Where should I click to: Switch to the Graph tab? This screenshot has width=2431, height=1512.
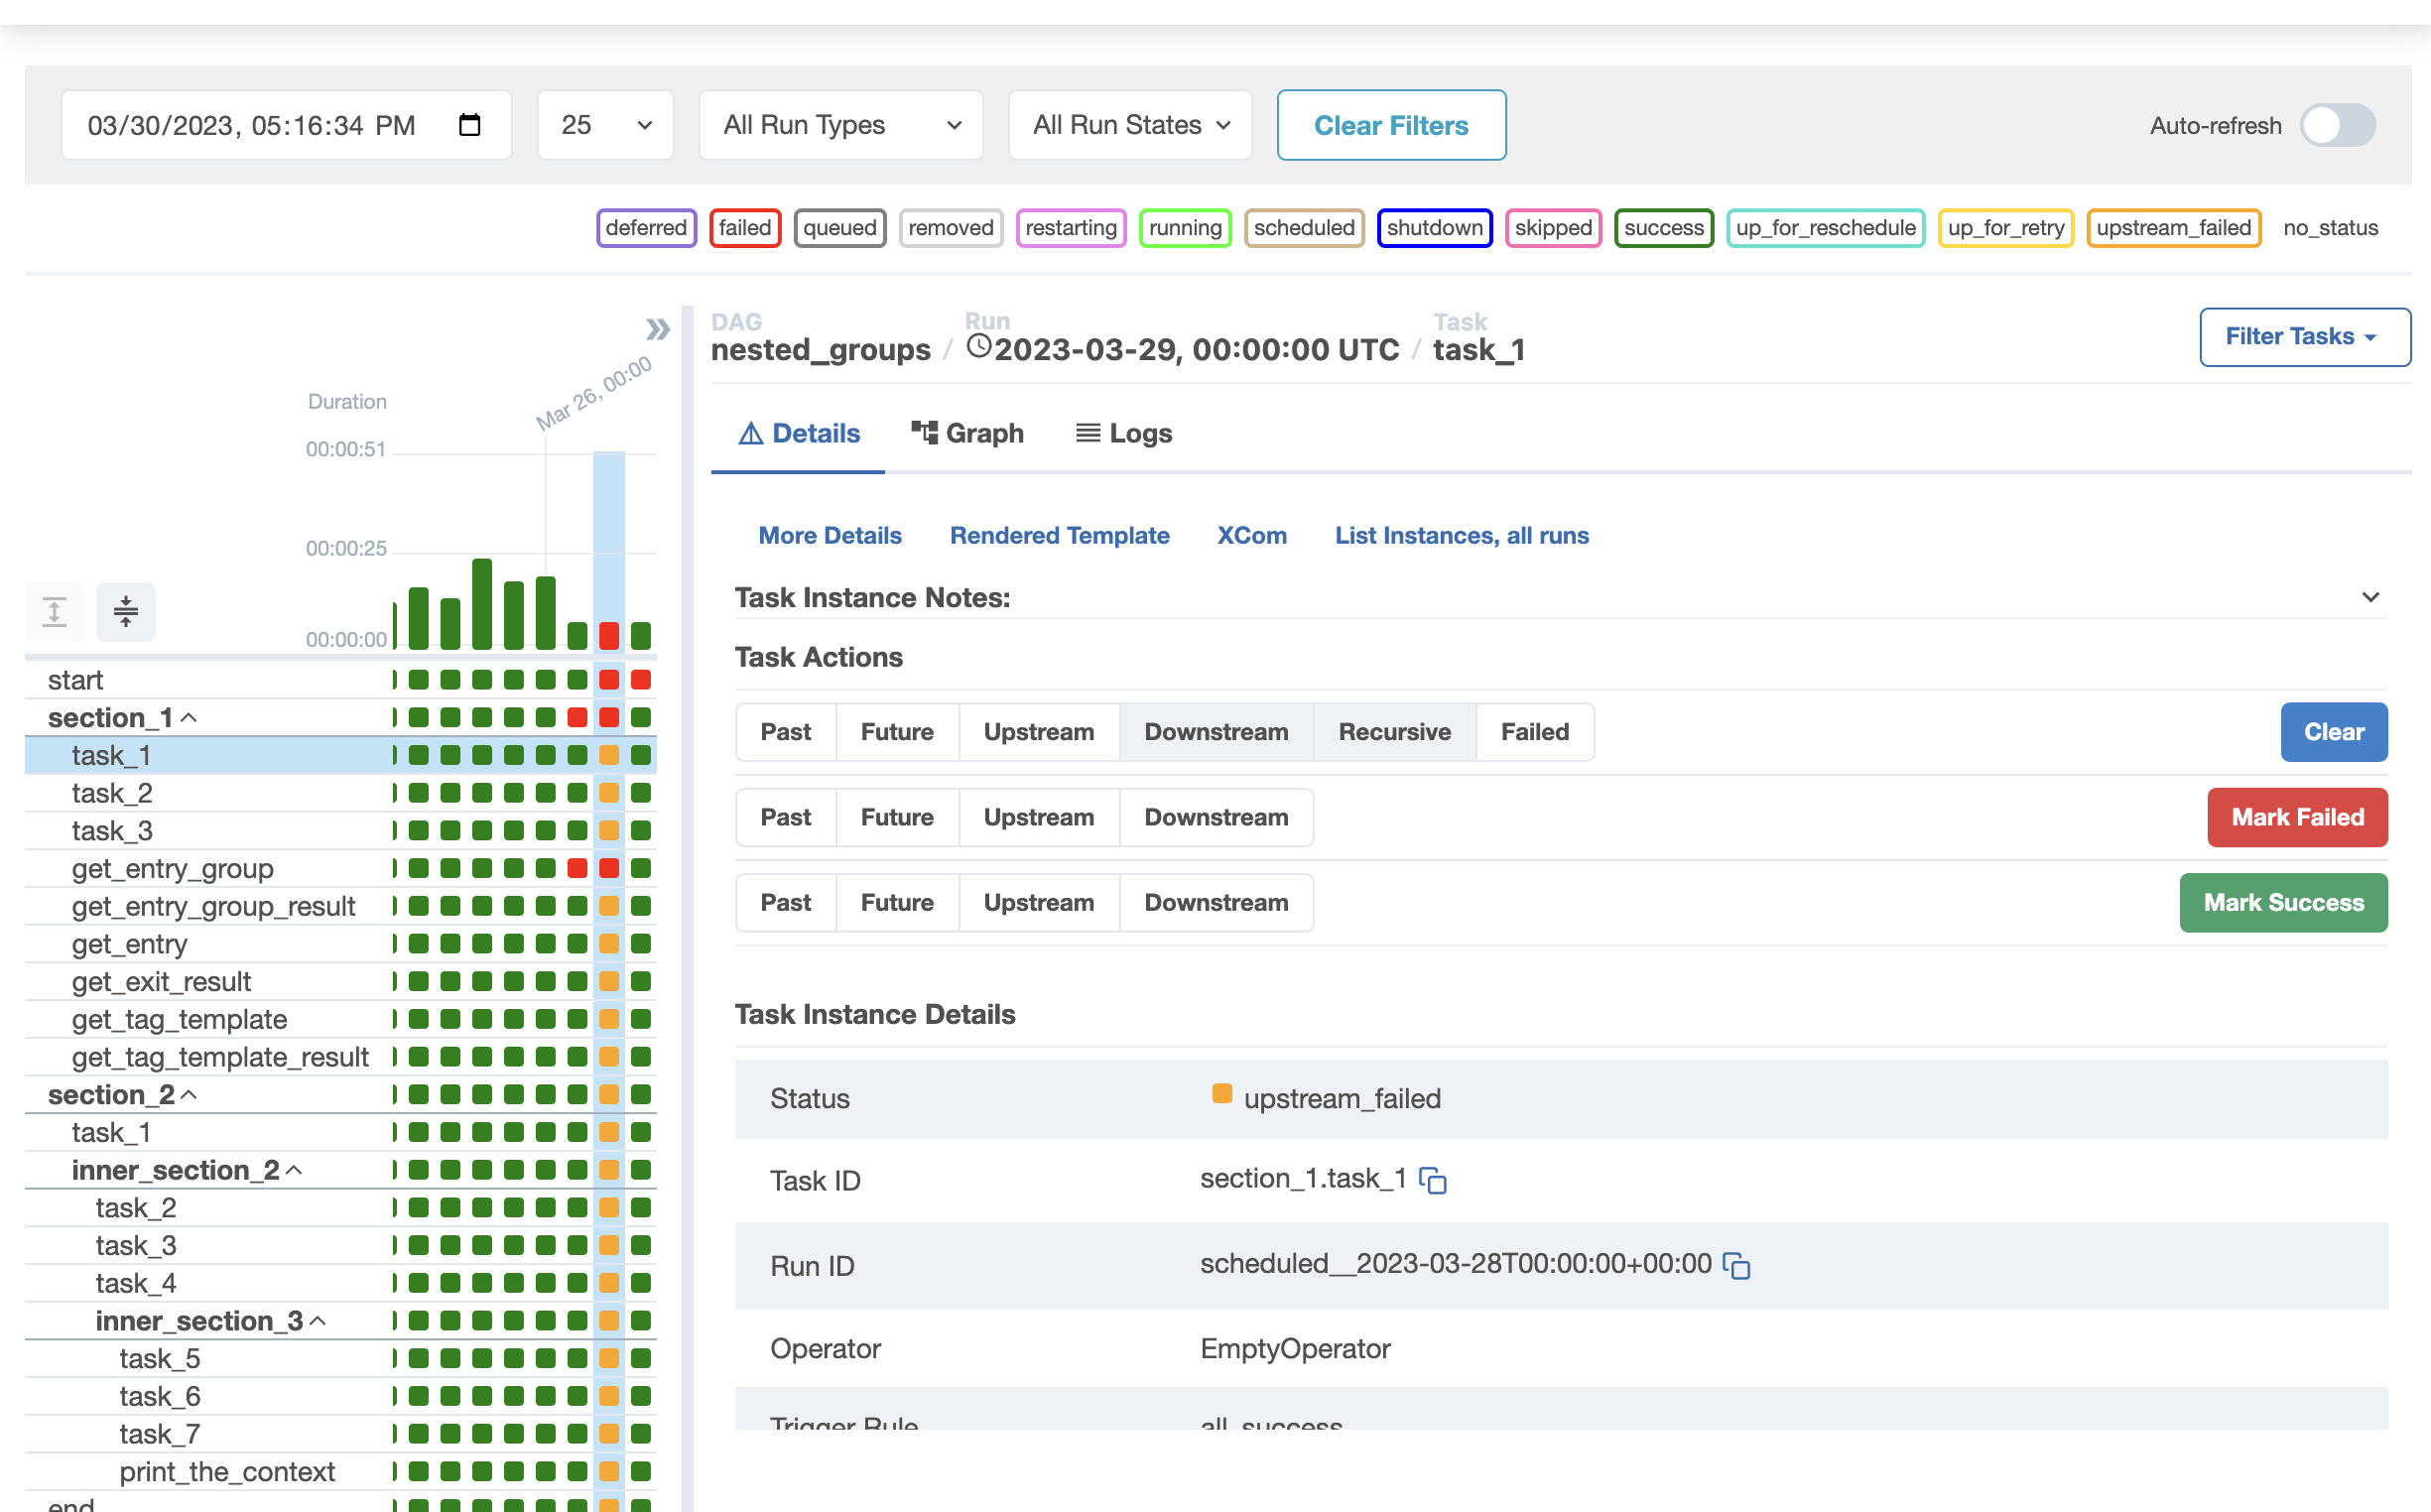click(967, 434)
